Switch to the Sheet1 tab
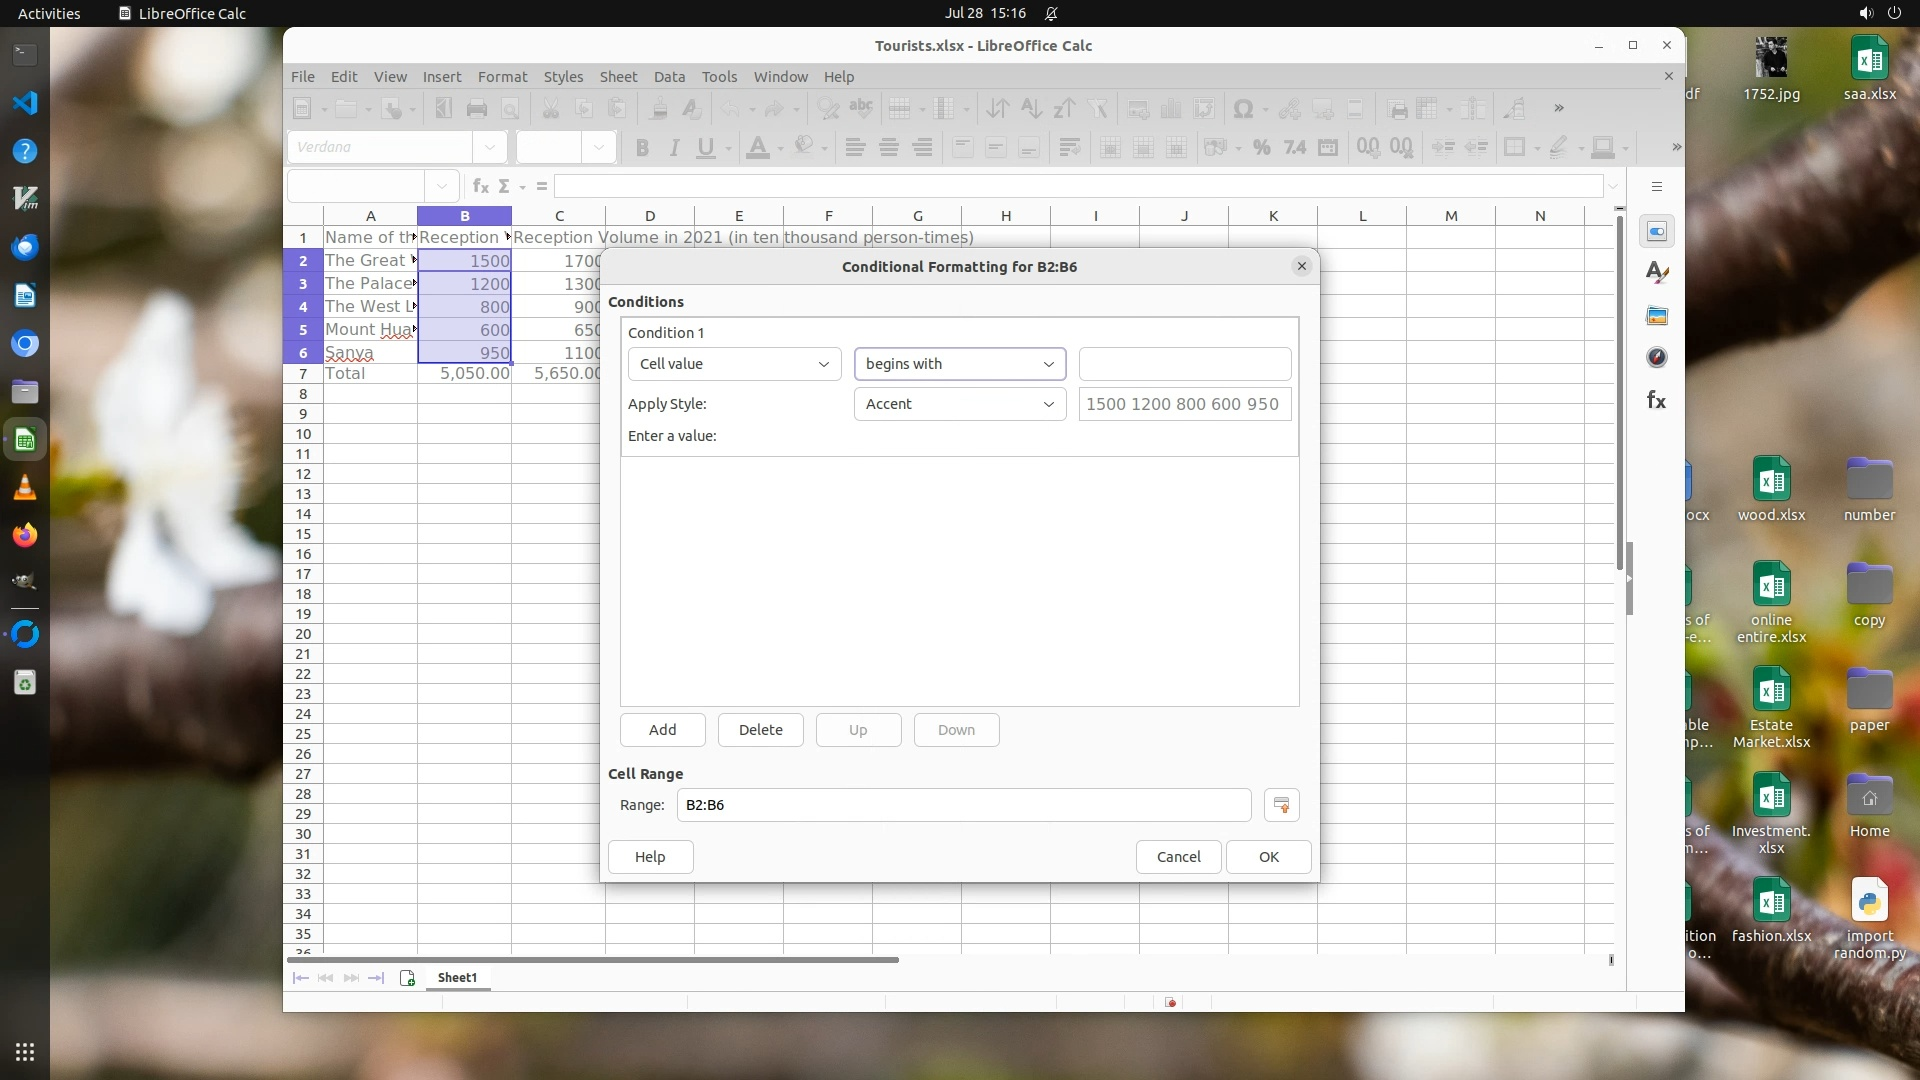1920x1080 pixels. (457, 978)
